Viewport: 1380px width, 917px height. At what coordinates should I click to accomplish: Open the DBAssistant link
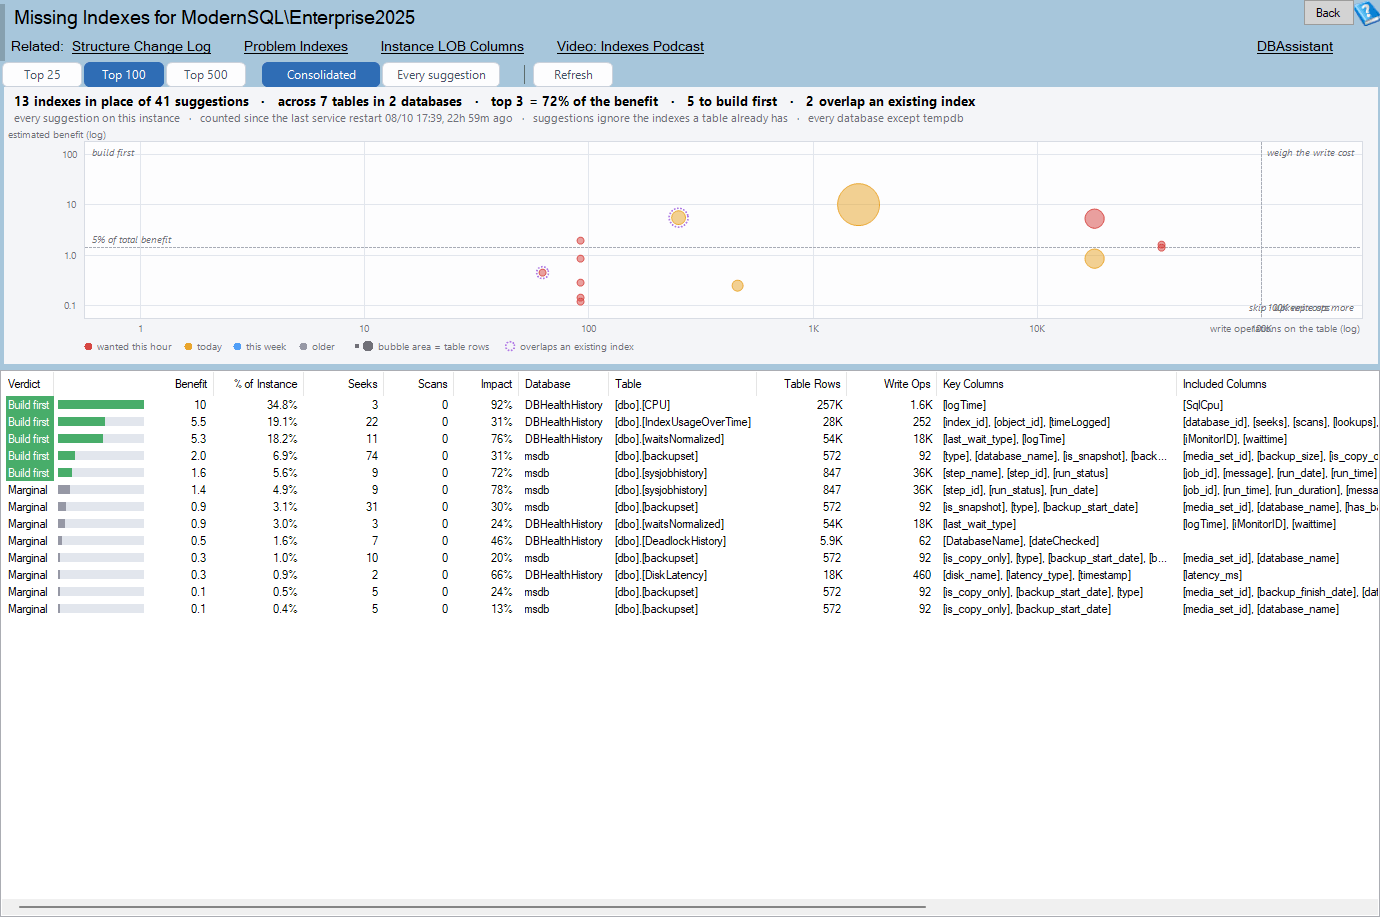click(1294, 46)
